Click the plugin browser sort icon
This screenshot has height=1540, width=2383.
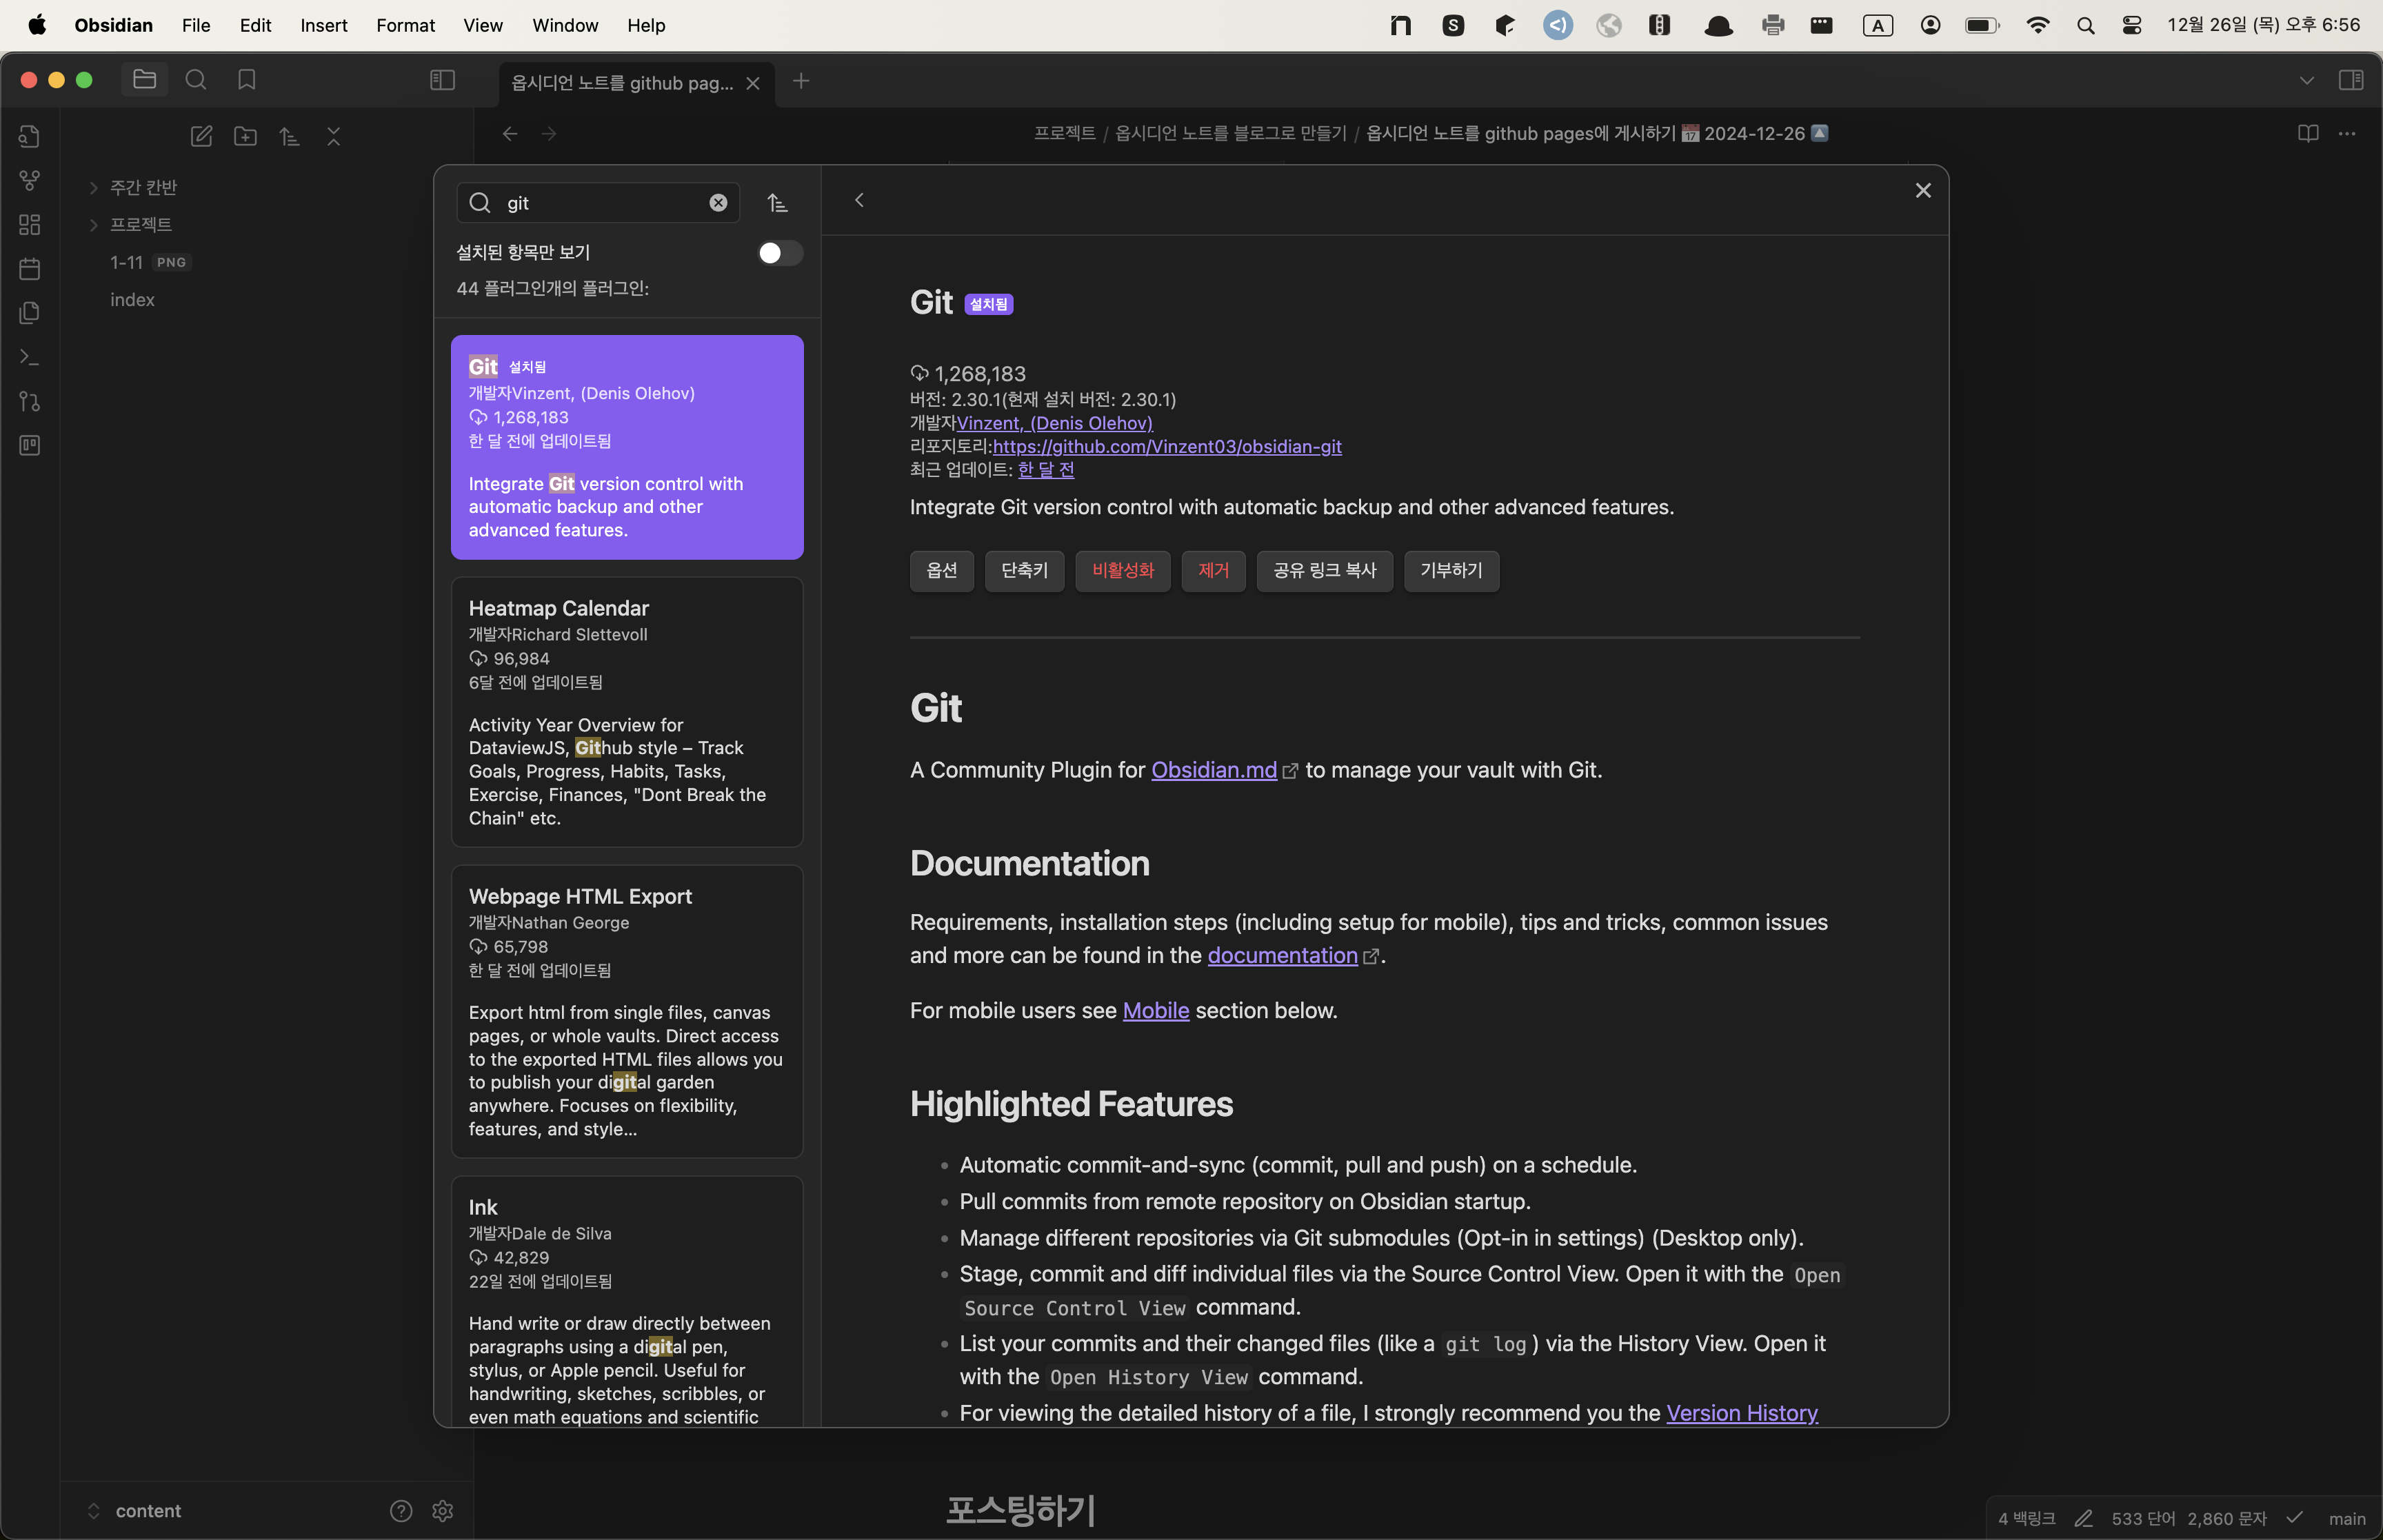[777, 203]
